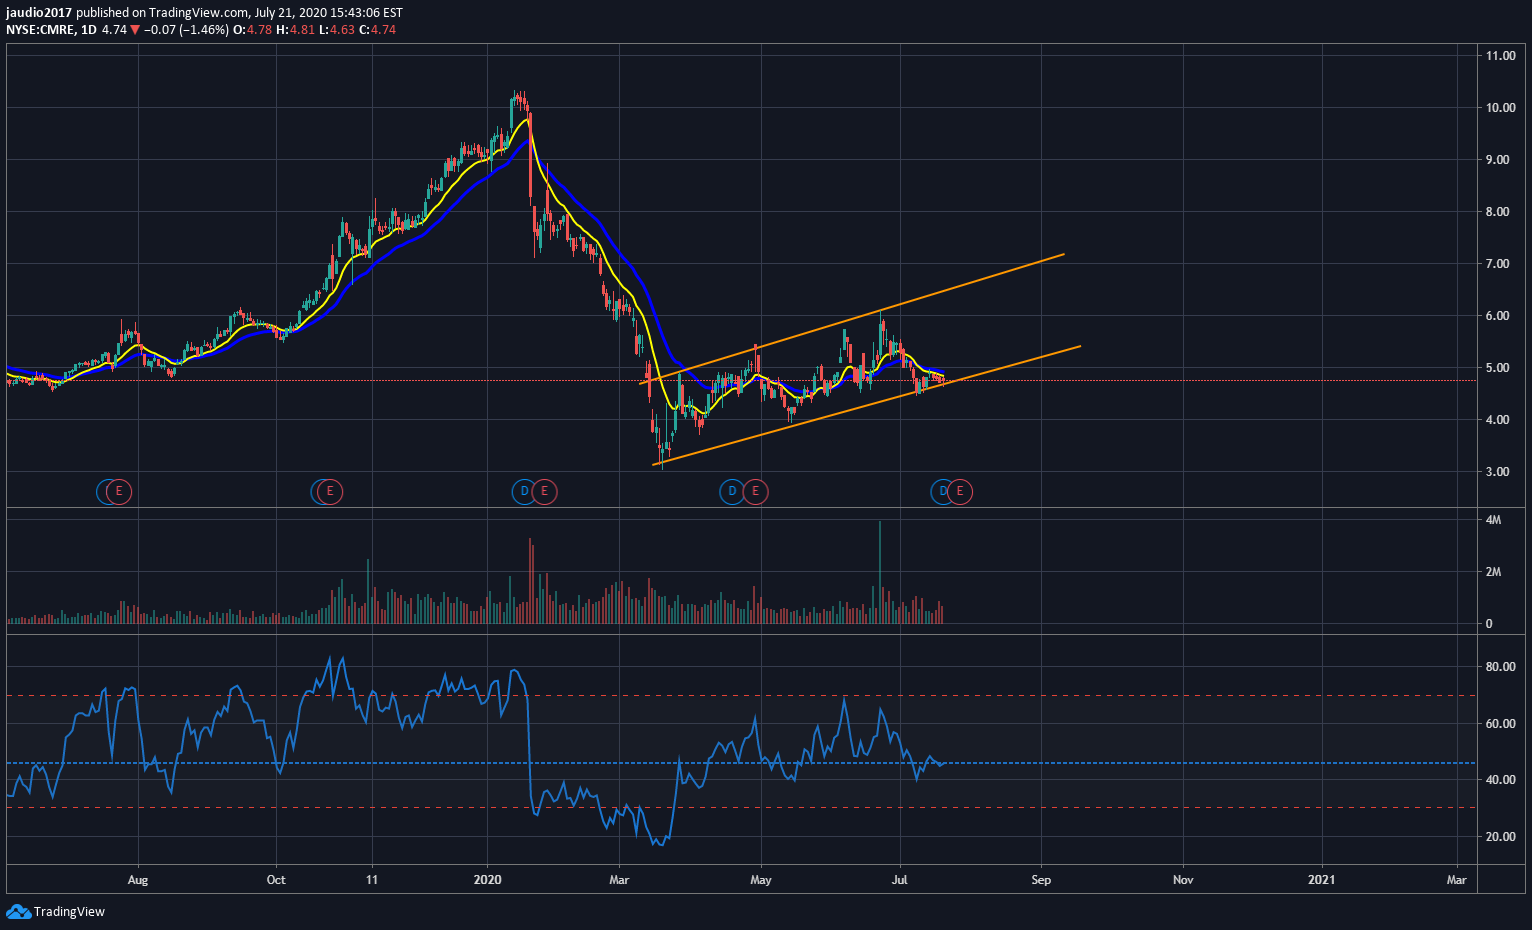1532x930 pixels.
Task: Select the dividend D marker above 2020 label
Action: [x=524, y=491]
